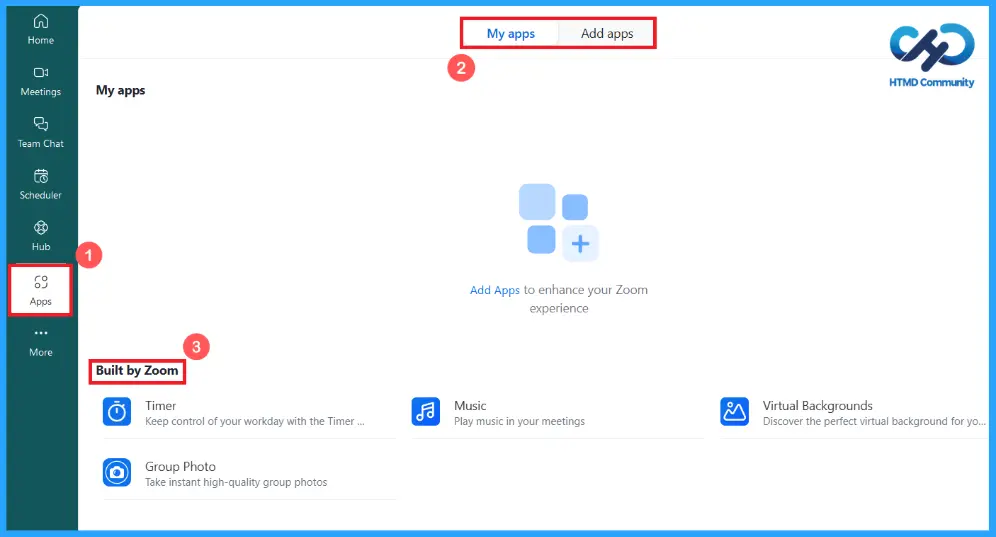This screenshot has height=537, width=996.
Task: Open the Music app title
Action: coord(470,405)
